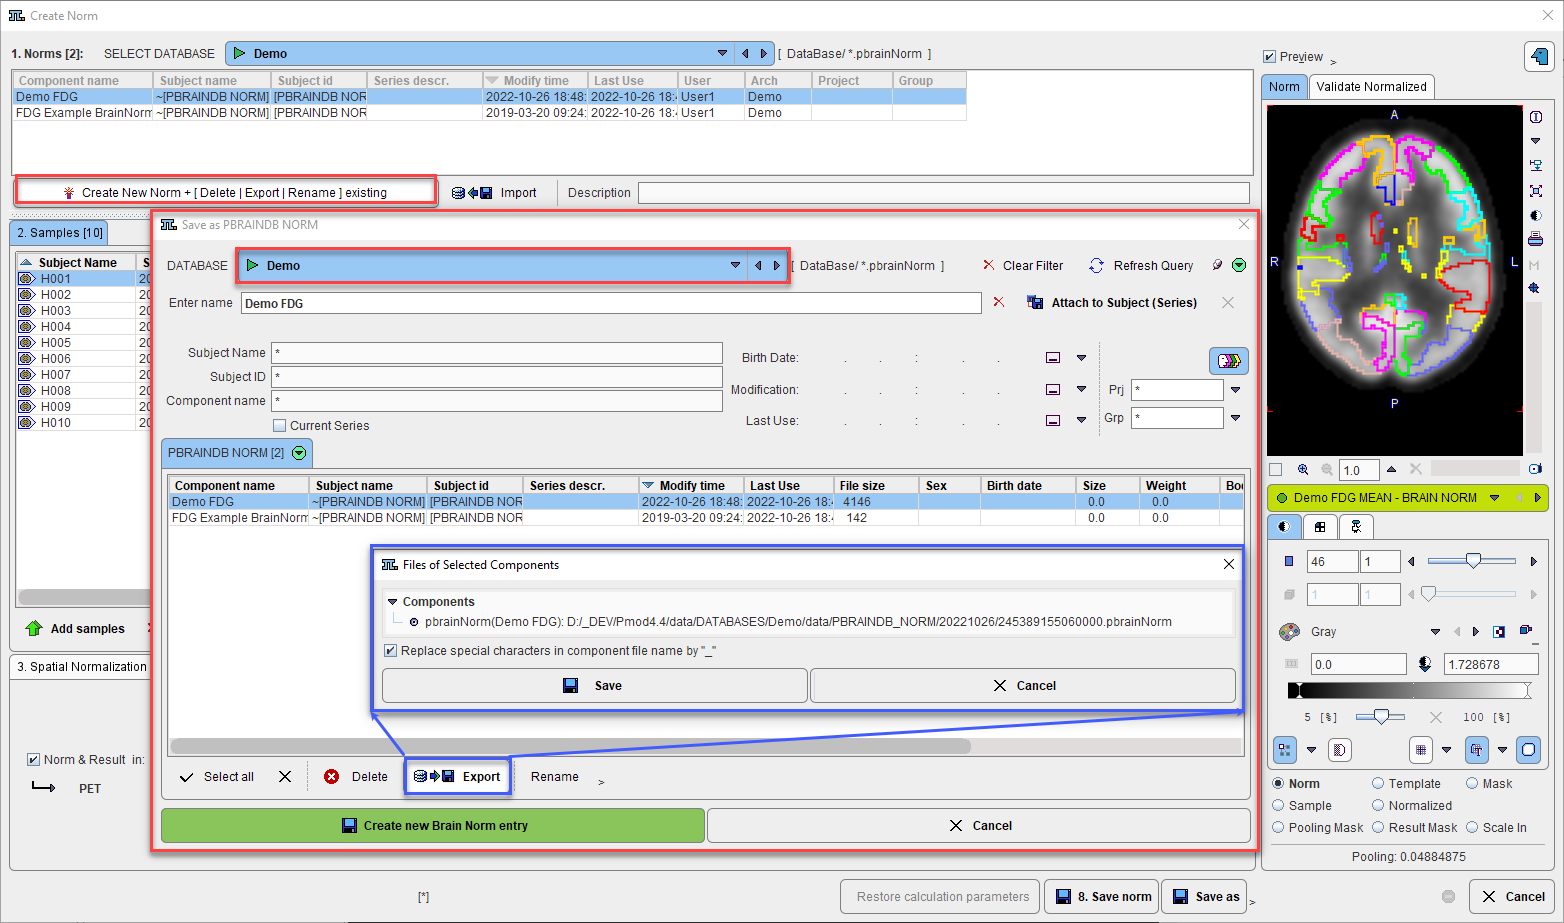
Task: Click the interpolation icon before rounded square icon
Action: click(1476, 749)
